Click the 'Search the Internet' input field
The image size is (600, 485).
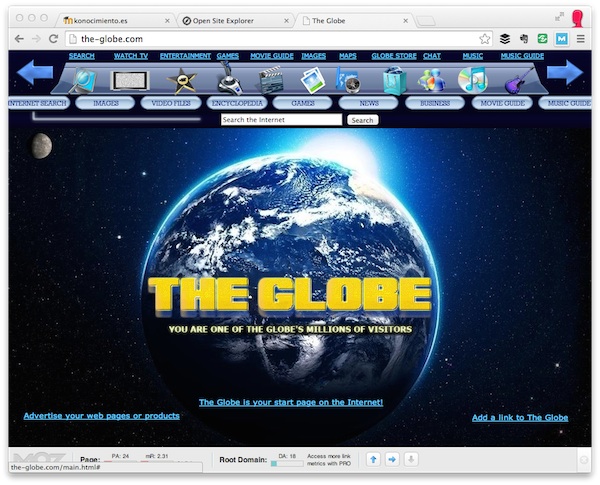click(281, 120)
